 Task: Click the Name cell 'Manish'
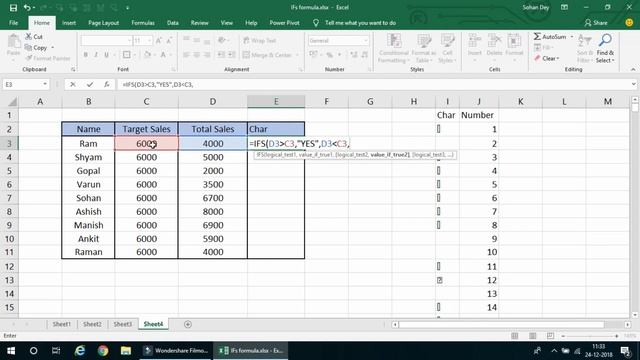coord(88,225)
